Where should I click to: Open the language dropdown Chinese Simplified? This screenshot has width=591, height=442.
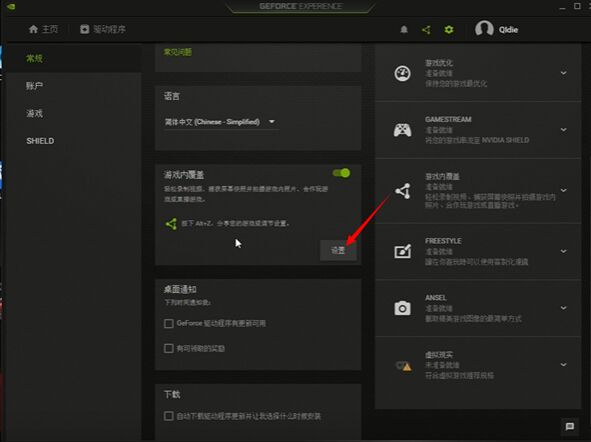[221, 122]
